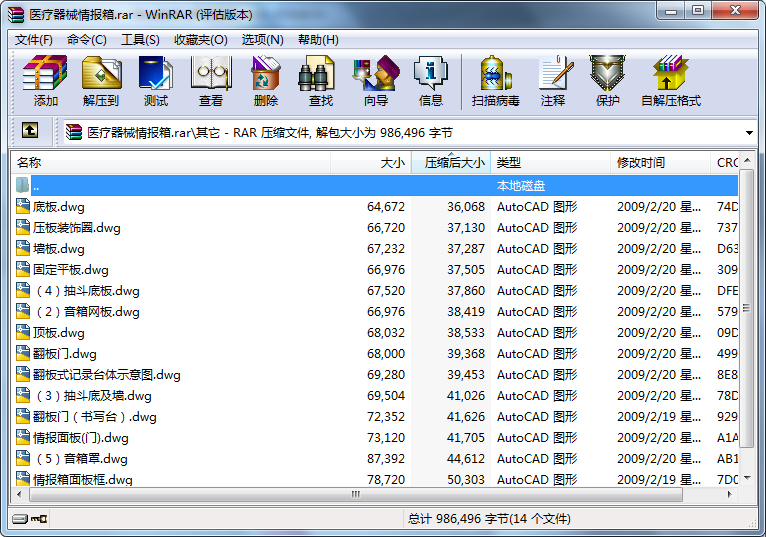Click horizontal scrollbar right arrow
Viewport: 766px width, 537px height.
tap(730, 494)
